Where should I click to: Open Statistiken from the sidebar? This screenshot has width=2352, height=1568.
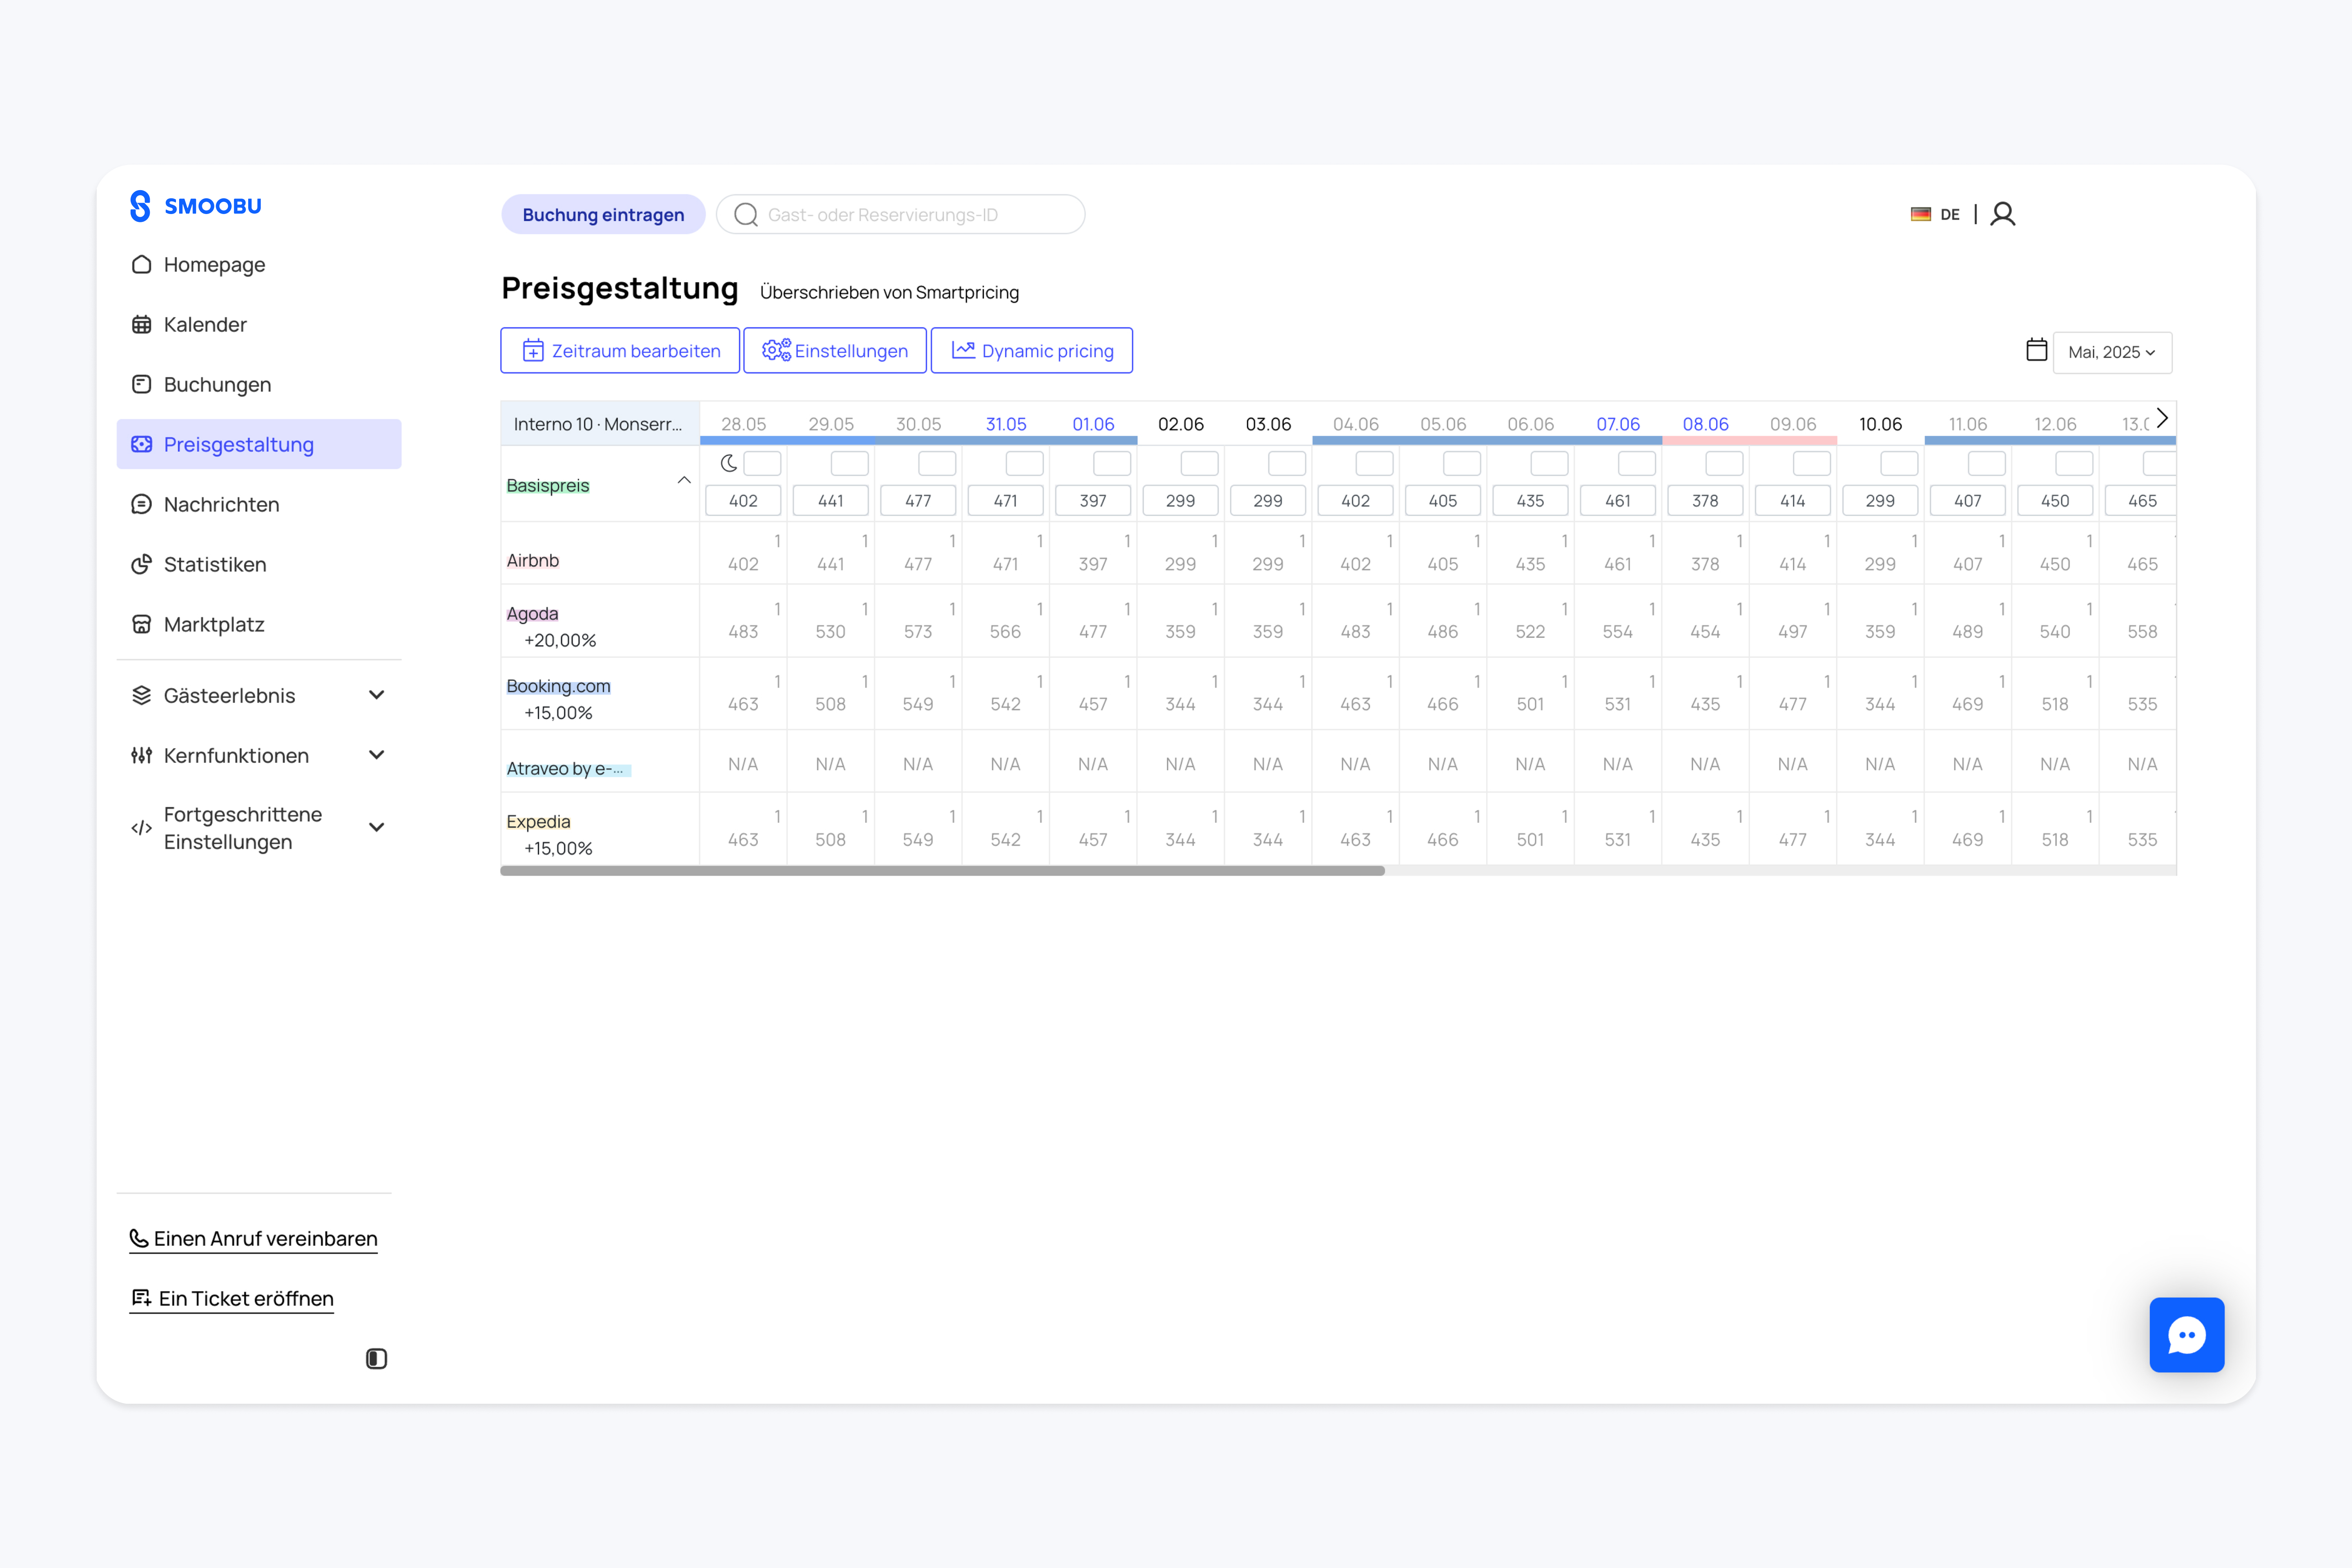pos(215,564)
